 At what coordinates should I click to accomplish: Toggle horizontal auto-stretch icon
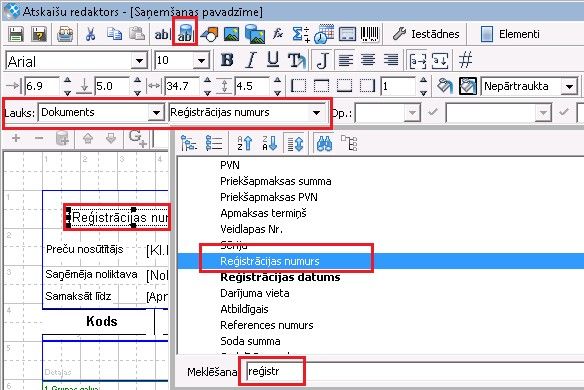[418, 60]
